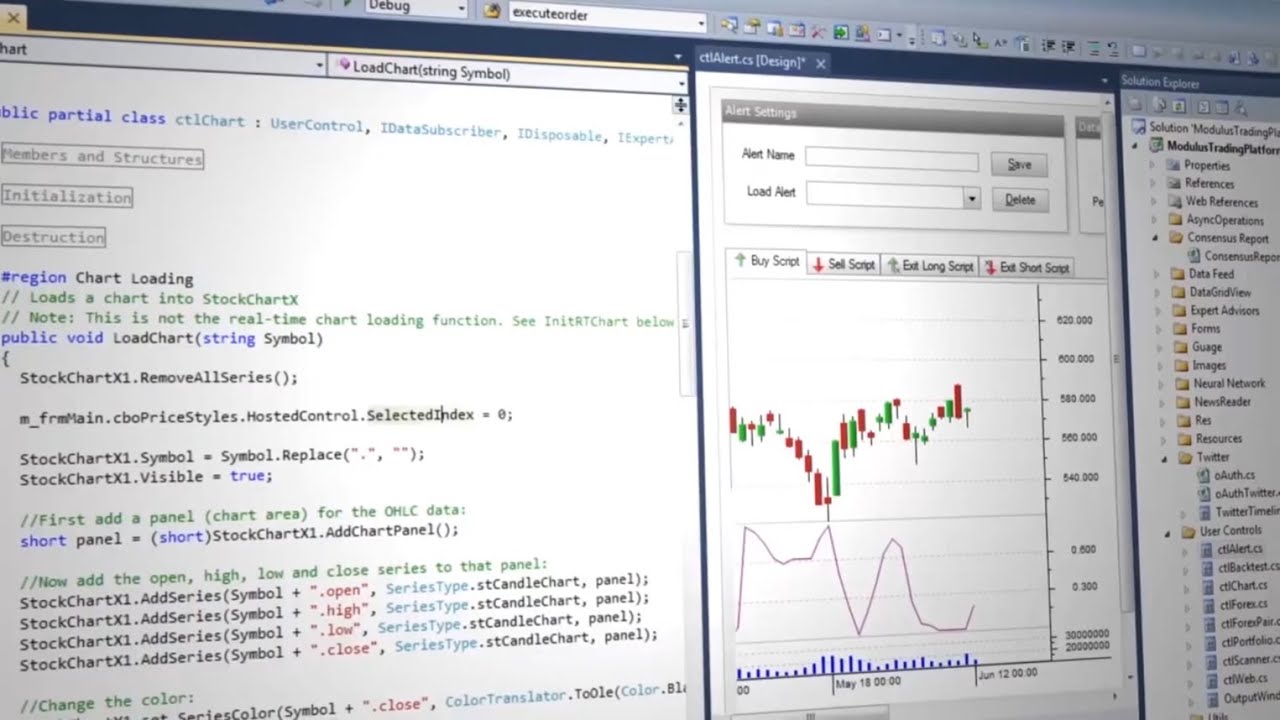The height and width of the screenshot is (720, 1280).
Task: Select ctlAlert.cs in Solution Explorer
Action: click(x=1240, y=549)
